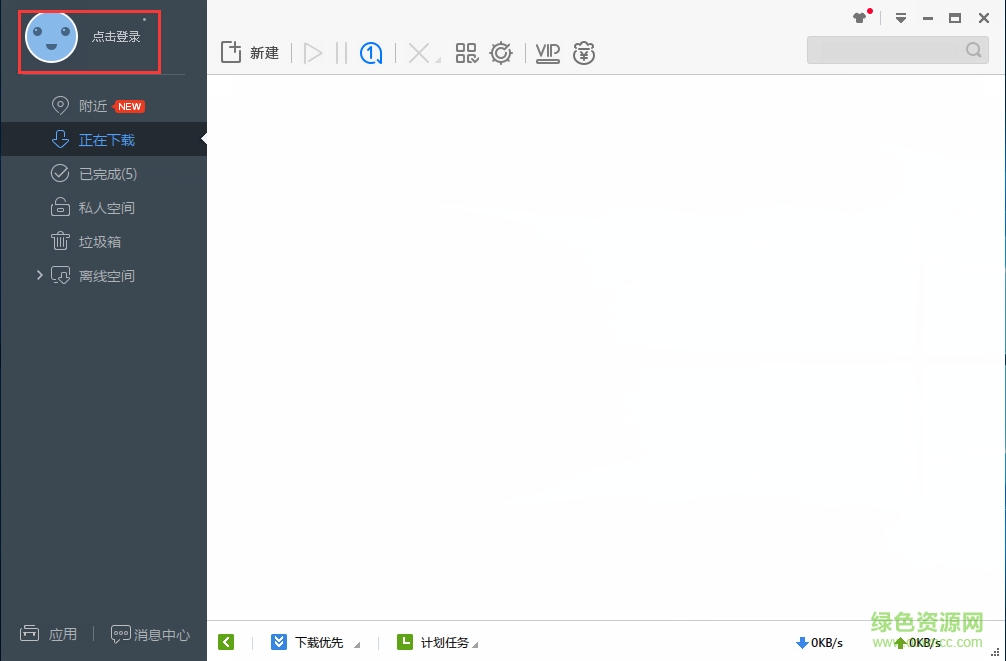The image size is (1006, 661).
Task: Click 点击登录 to log in
Action: point(116,37)
